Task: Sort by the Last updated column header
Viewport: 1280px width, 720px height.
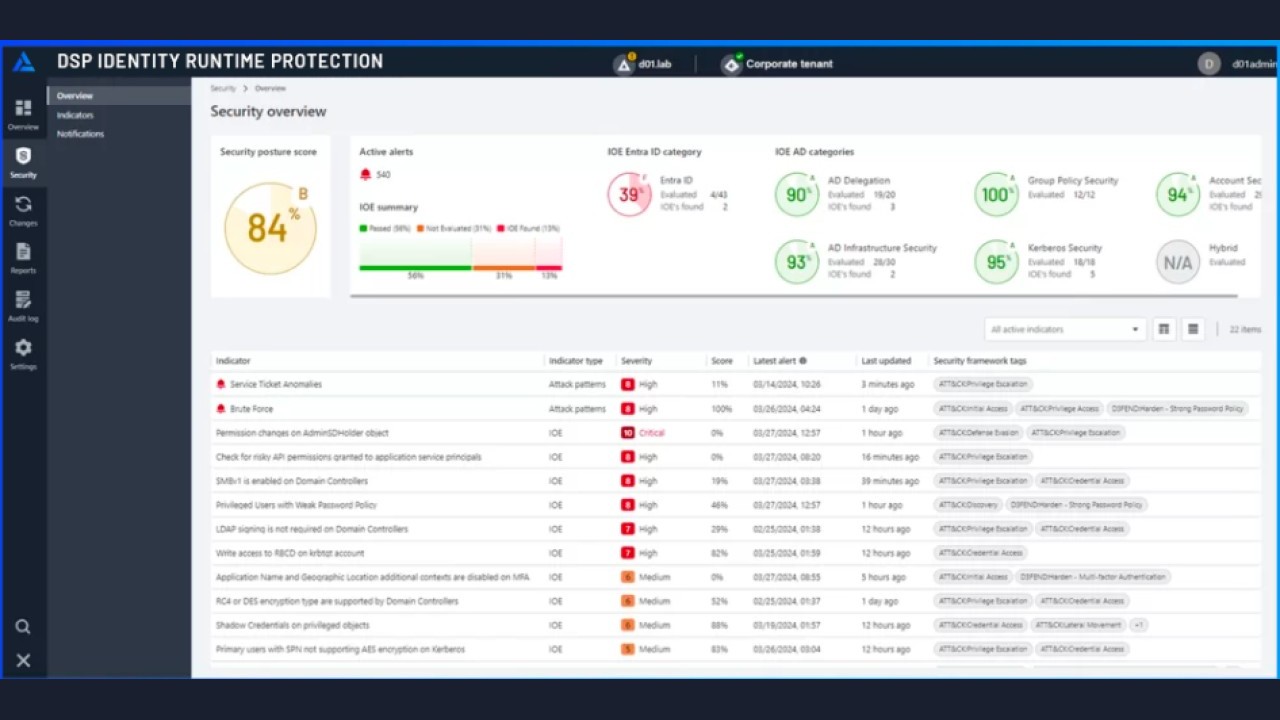Action: coord(886,361)
